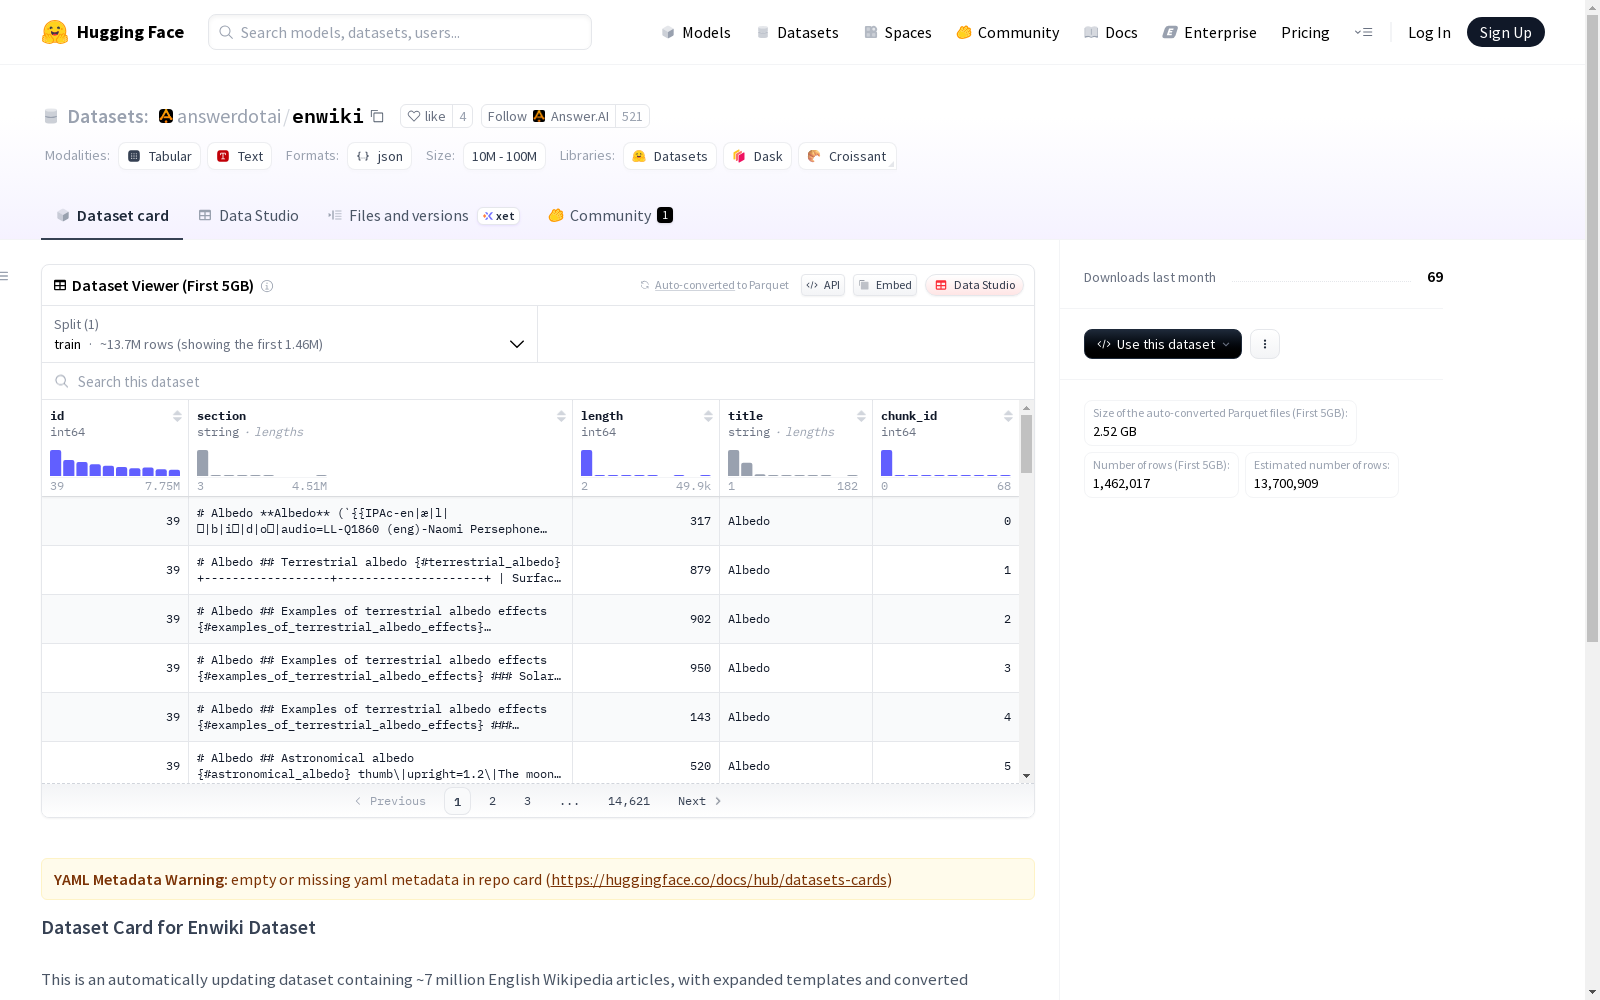Open the Files and versions tab

pyautogui.click(x=424, y=216)
